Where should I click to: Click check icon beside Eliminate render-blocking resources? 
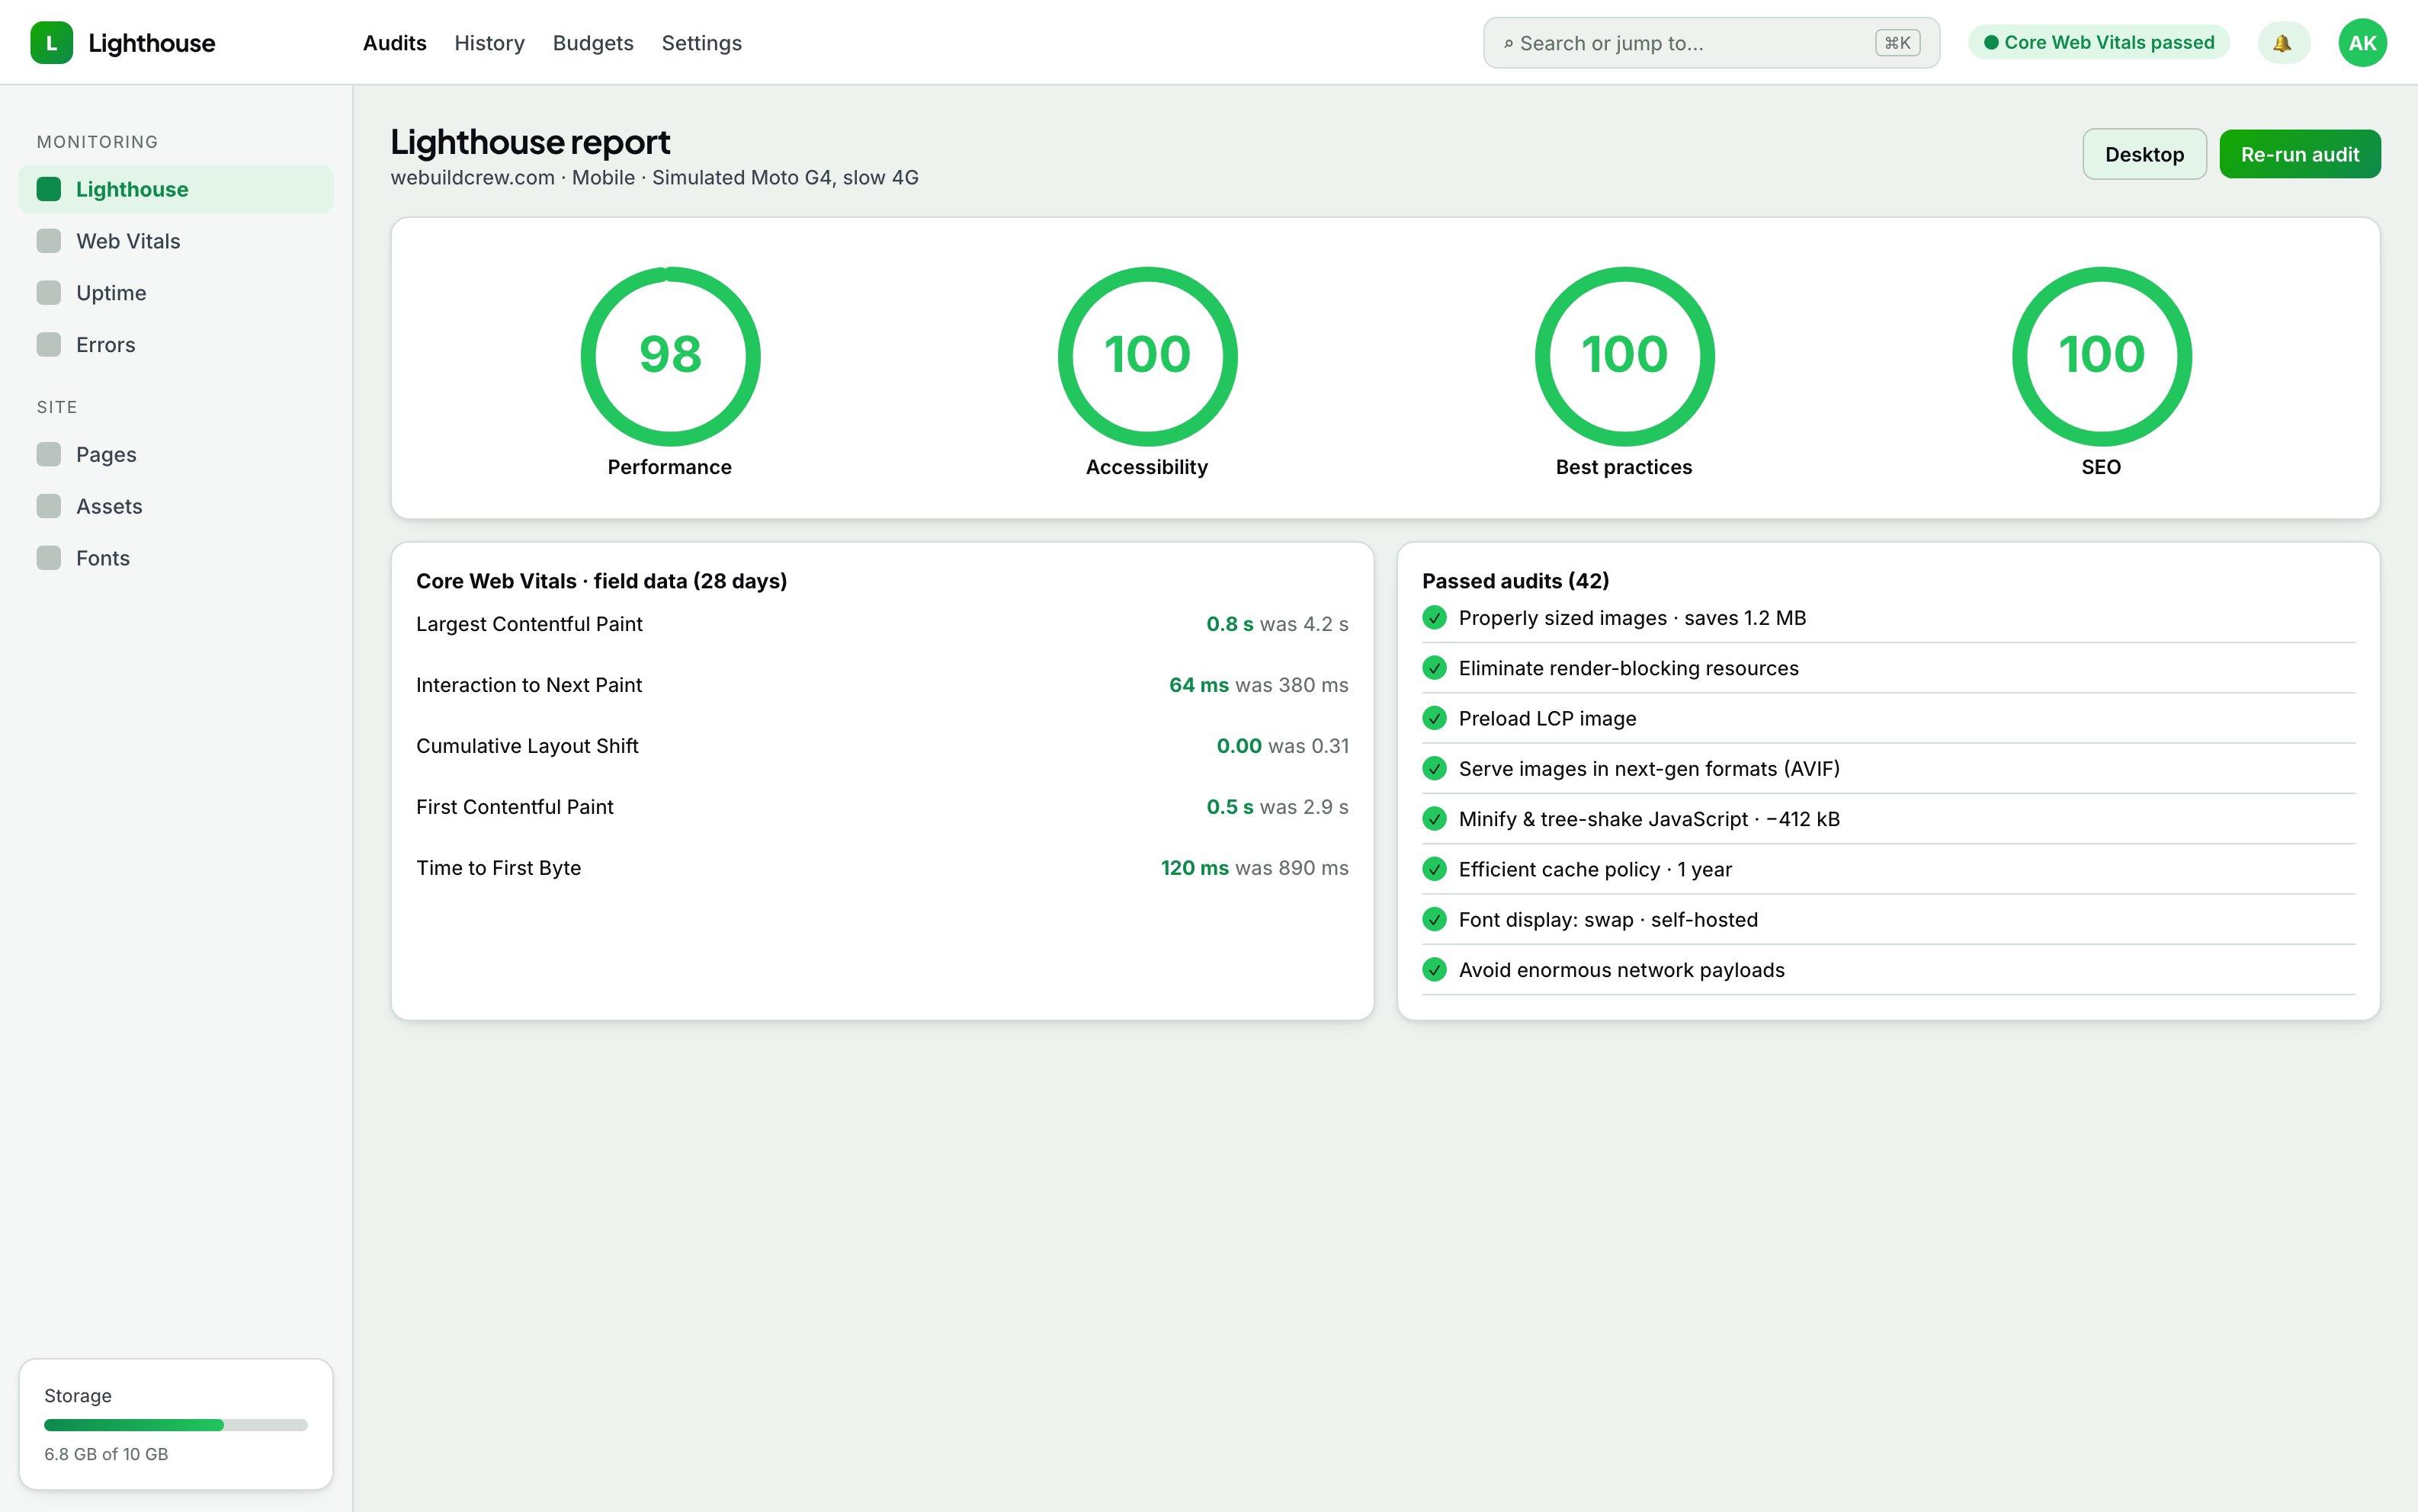[1434, 668]
